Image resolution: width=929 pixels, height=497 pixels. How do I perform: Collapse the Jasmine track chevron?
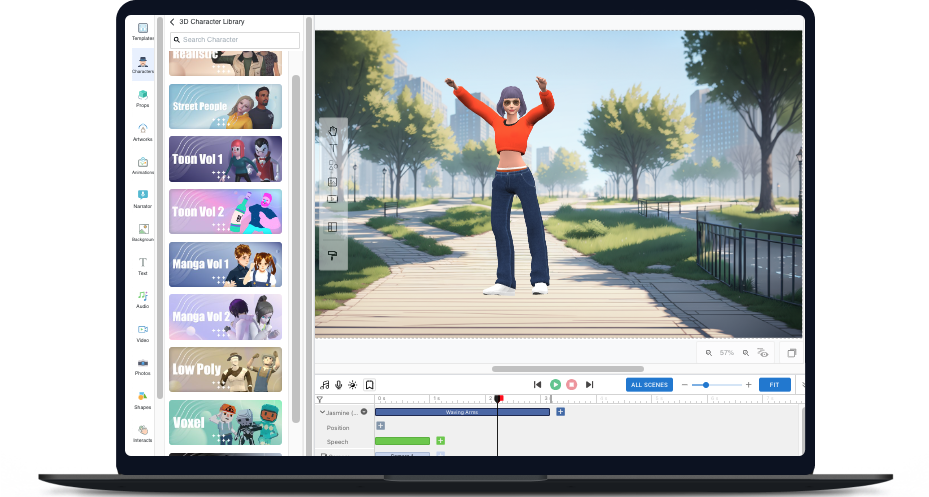(x=322, y=412)
